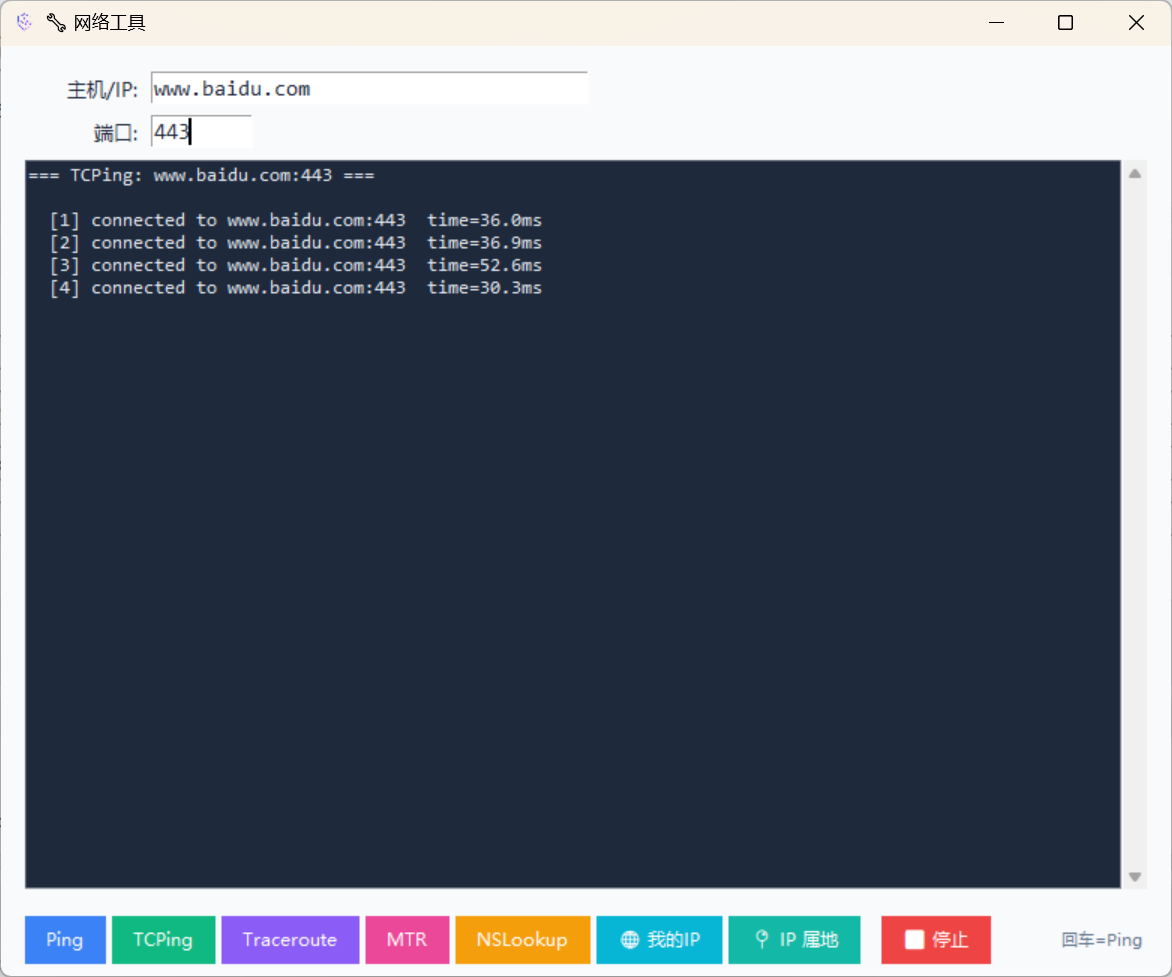Focus the 端口 port field showing 443
Screen dimensions: 1172x977
[201, 132]
